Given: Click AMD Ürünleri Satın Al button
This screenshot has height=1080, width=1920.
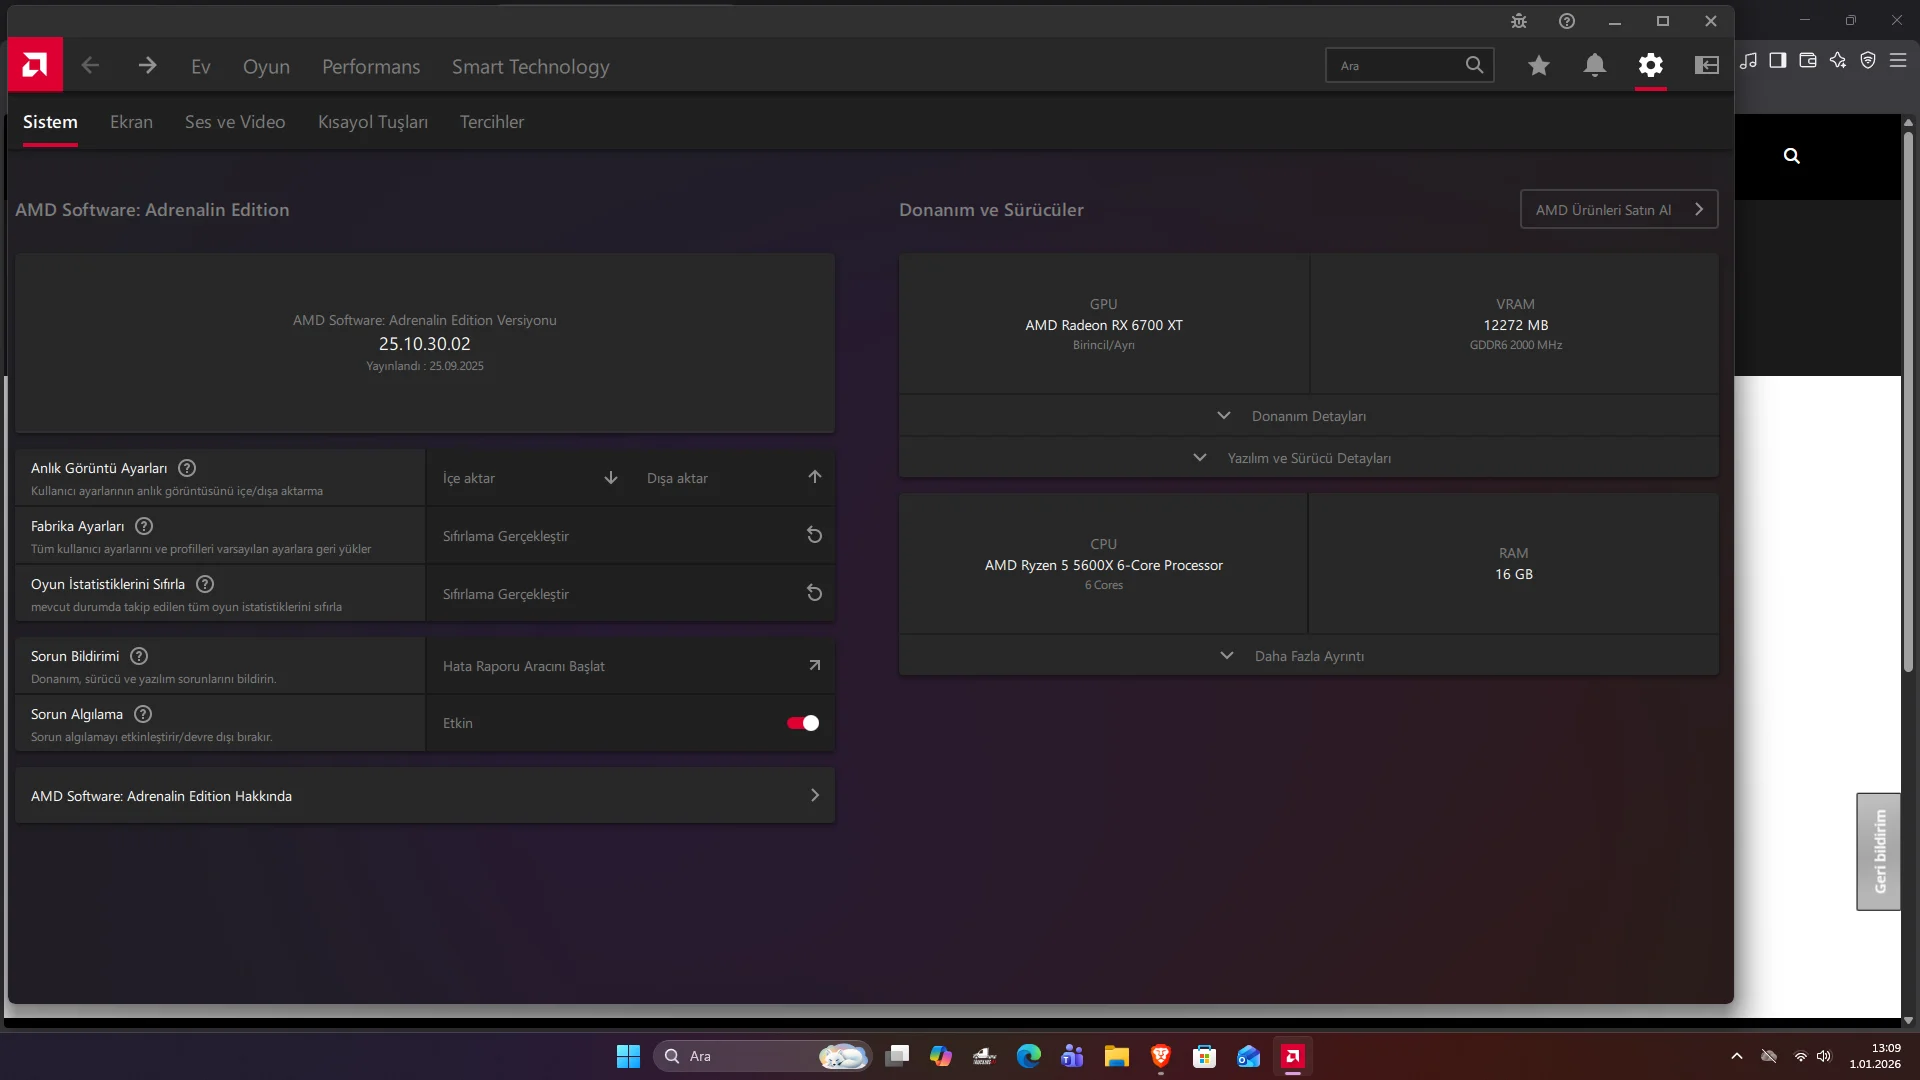Looking at the screenshot, I should (x=1618, y=210).
